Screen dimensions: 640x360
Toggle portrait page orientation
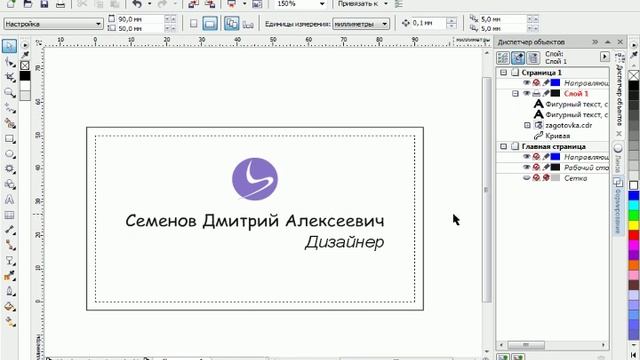point(193,24)
